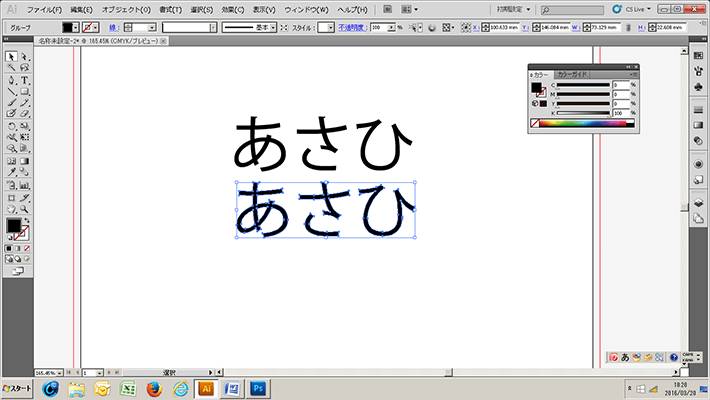Switch to the カラーガイド tab
Image resolution: width=710 pixels, height=400 pixels.
(x=572, y=75)
